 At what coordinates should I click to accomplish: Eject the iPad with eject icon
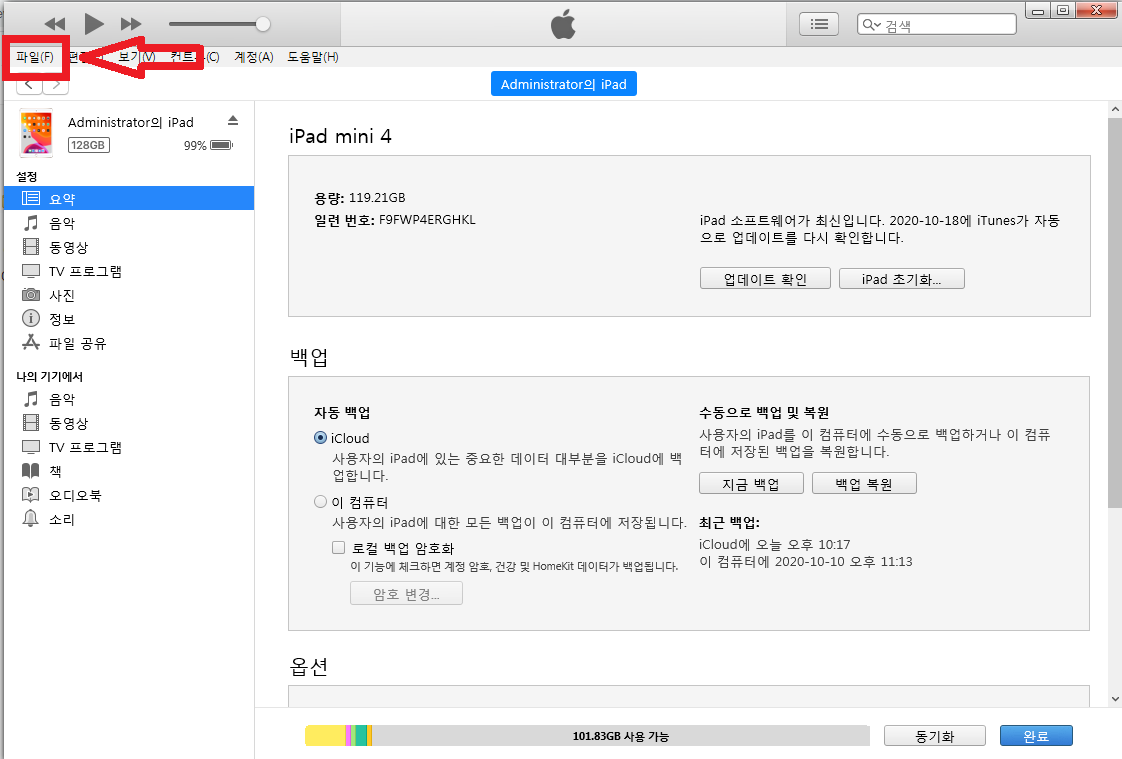coord(233,120)
